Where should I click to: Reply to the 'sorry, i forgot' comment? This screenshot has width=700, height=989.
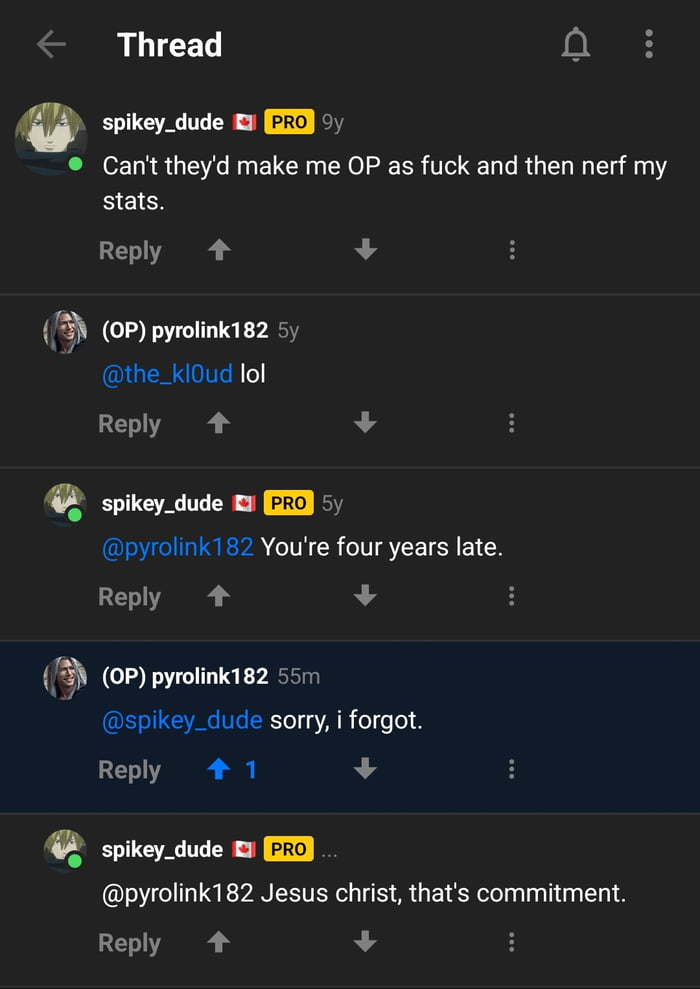click(x=129, y=769)
